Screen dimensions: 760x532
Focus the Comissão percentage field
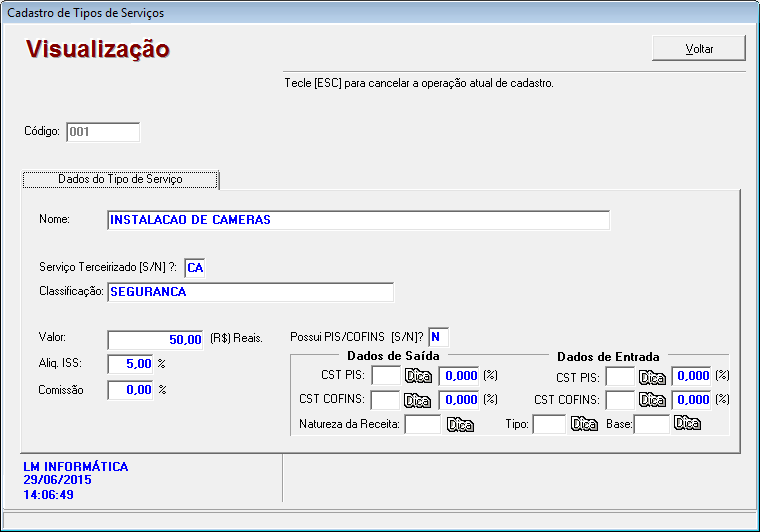(130, 390)
